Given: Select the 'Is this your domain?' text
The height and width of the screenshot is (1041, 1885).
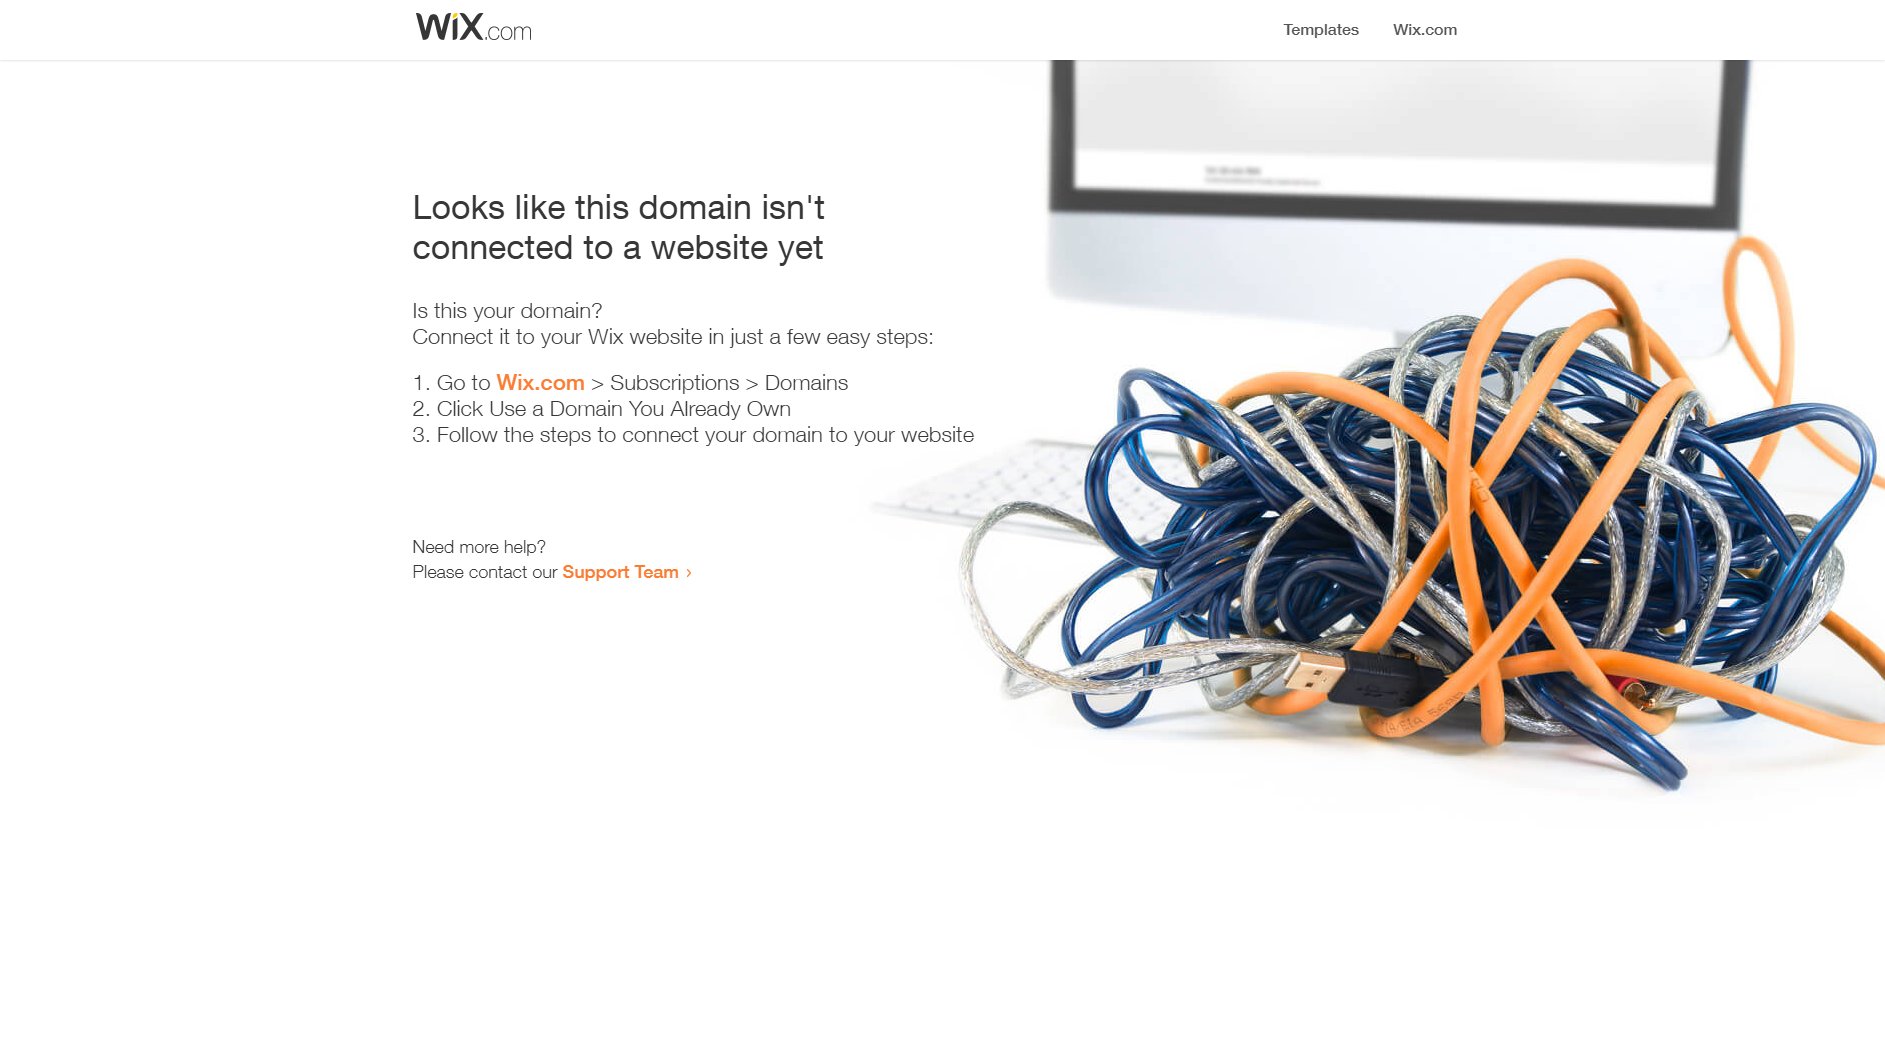Looking at the screenshot, I should tap(507, 311).
